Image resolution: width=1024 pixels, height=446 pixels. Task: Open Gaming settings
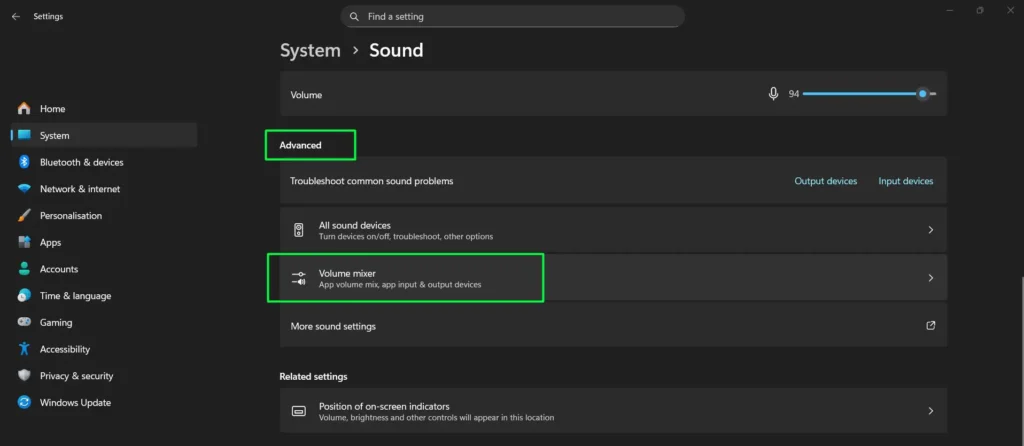pyautogui.click(x=104, y=323)
